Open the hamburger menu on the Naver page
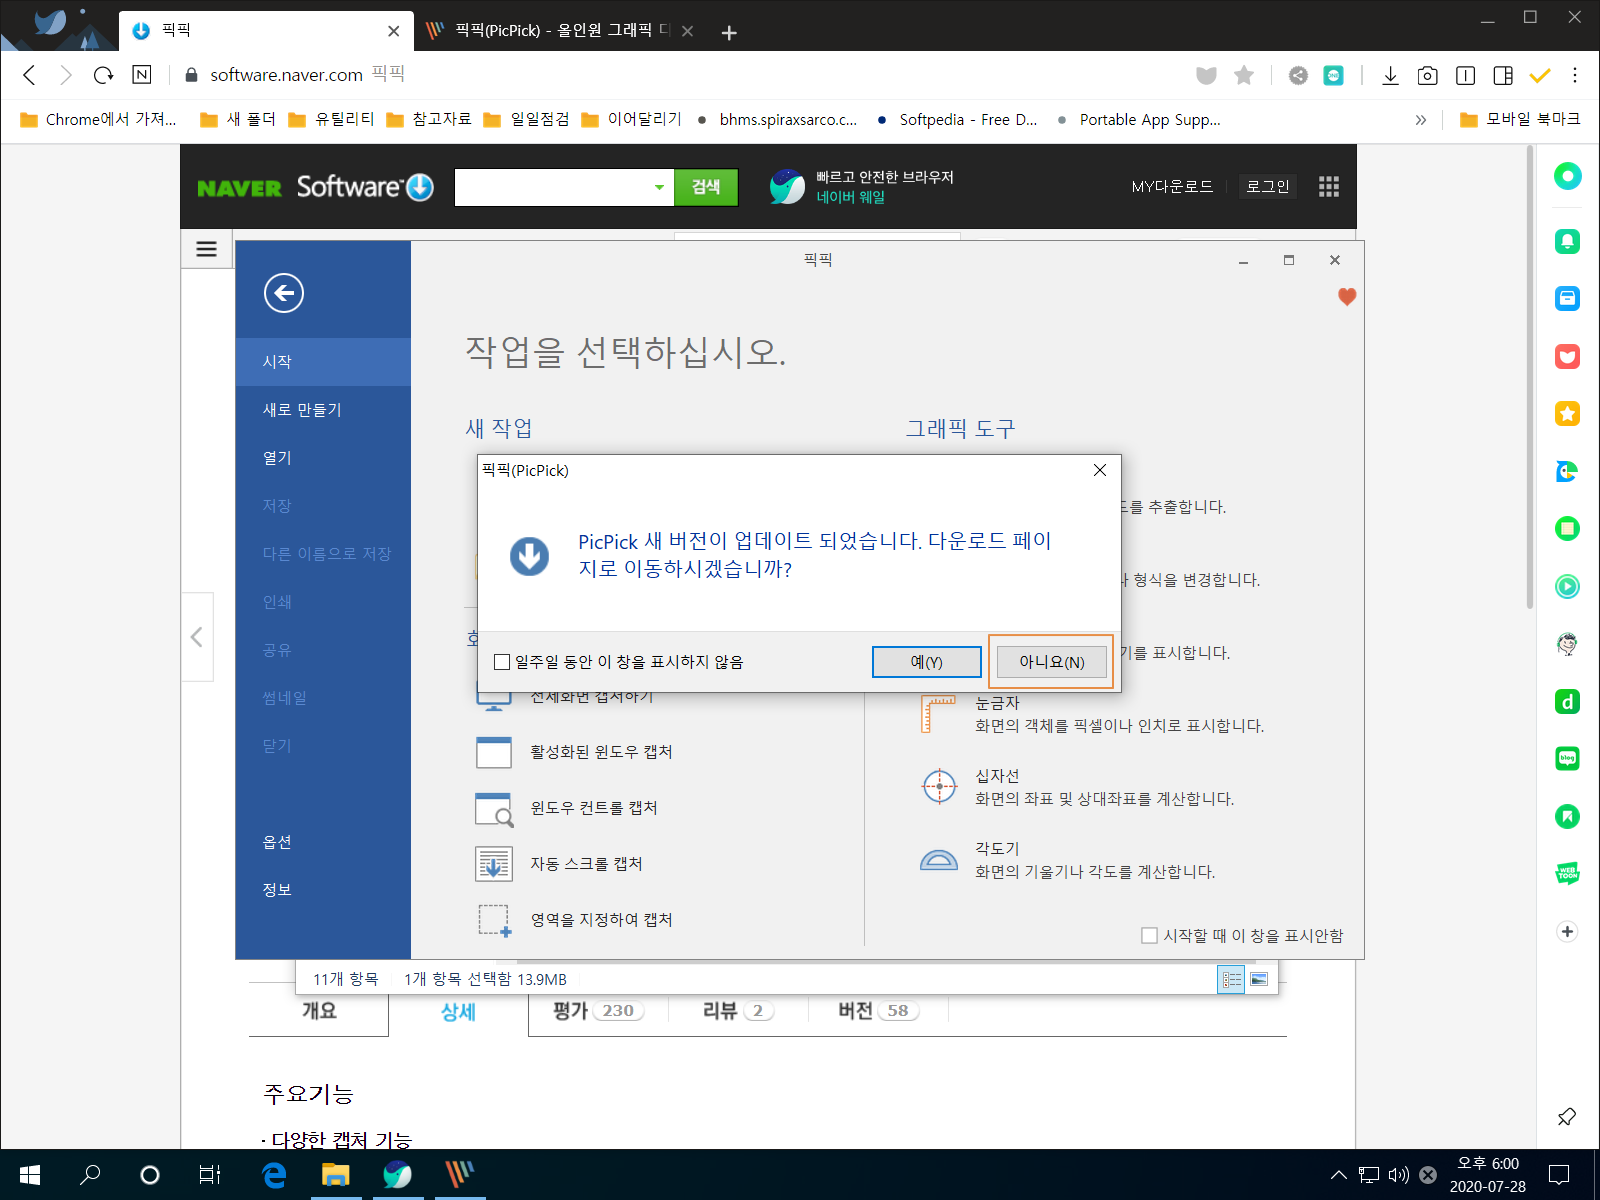The width and height of the screenshot is (1600, 1200). click(207, 249)
